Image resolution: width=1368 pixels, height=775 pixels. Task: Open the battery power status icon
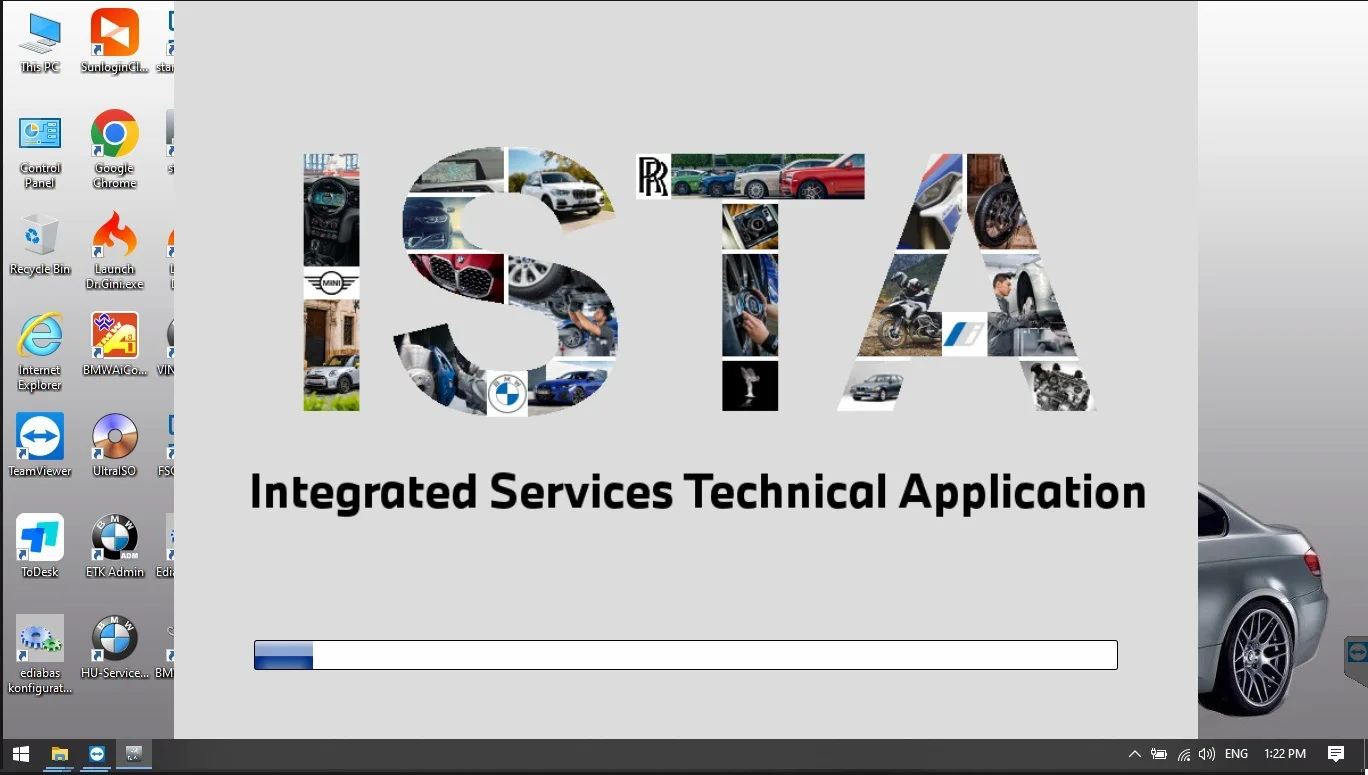1159,754
